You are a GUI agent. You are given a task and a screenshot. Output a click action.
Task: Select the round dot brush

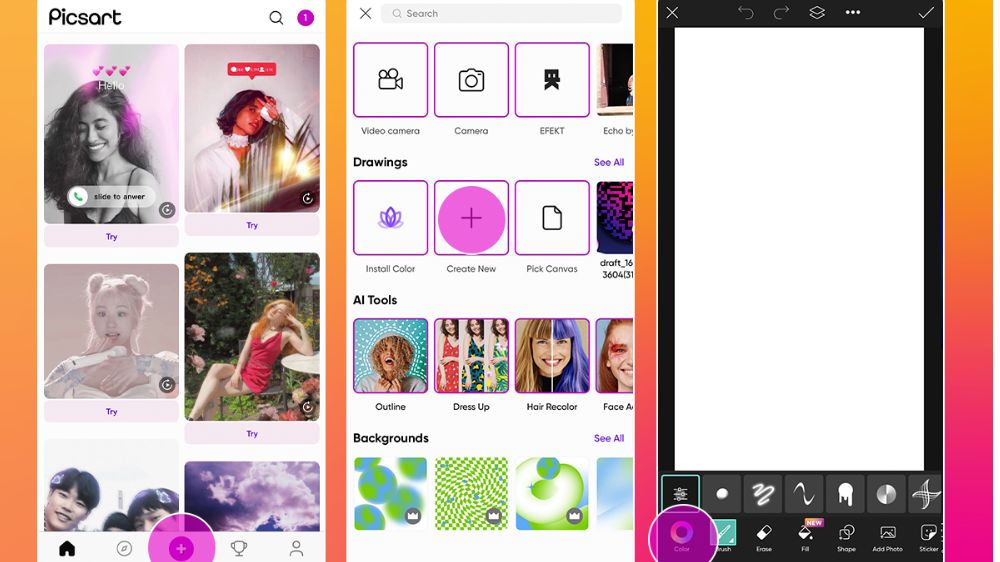pyautogui.click(x=722, y=494)
